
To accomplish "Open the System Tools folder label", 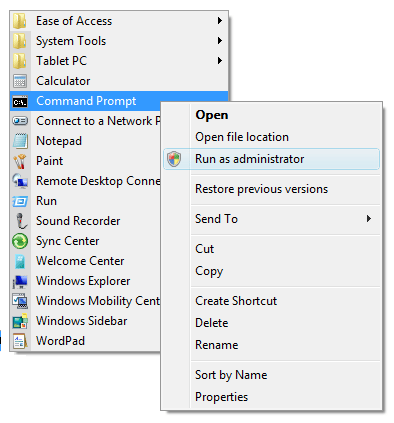I will pos(71,41).
